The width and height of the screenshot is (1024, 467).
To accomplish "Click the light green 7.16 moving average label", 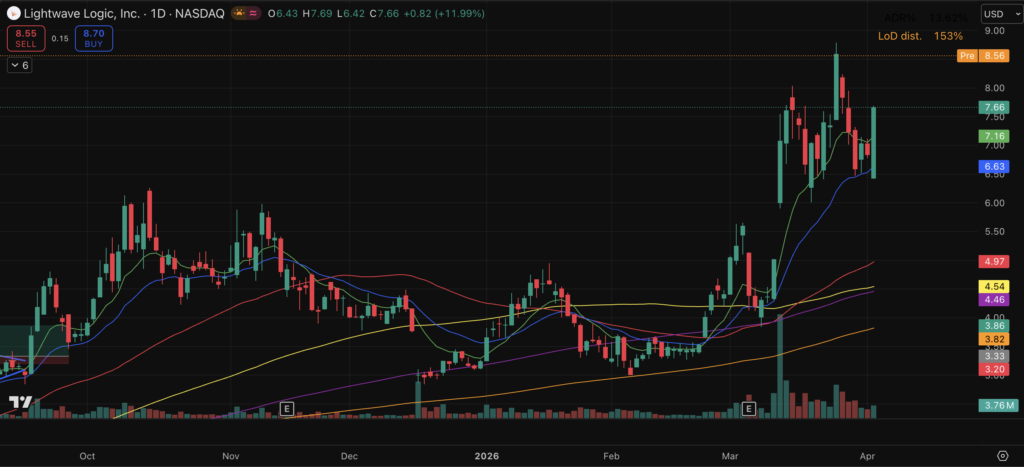I will (x=993, y=136).
